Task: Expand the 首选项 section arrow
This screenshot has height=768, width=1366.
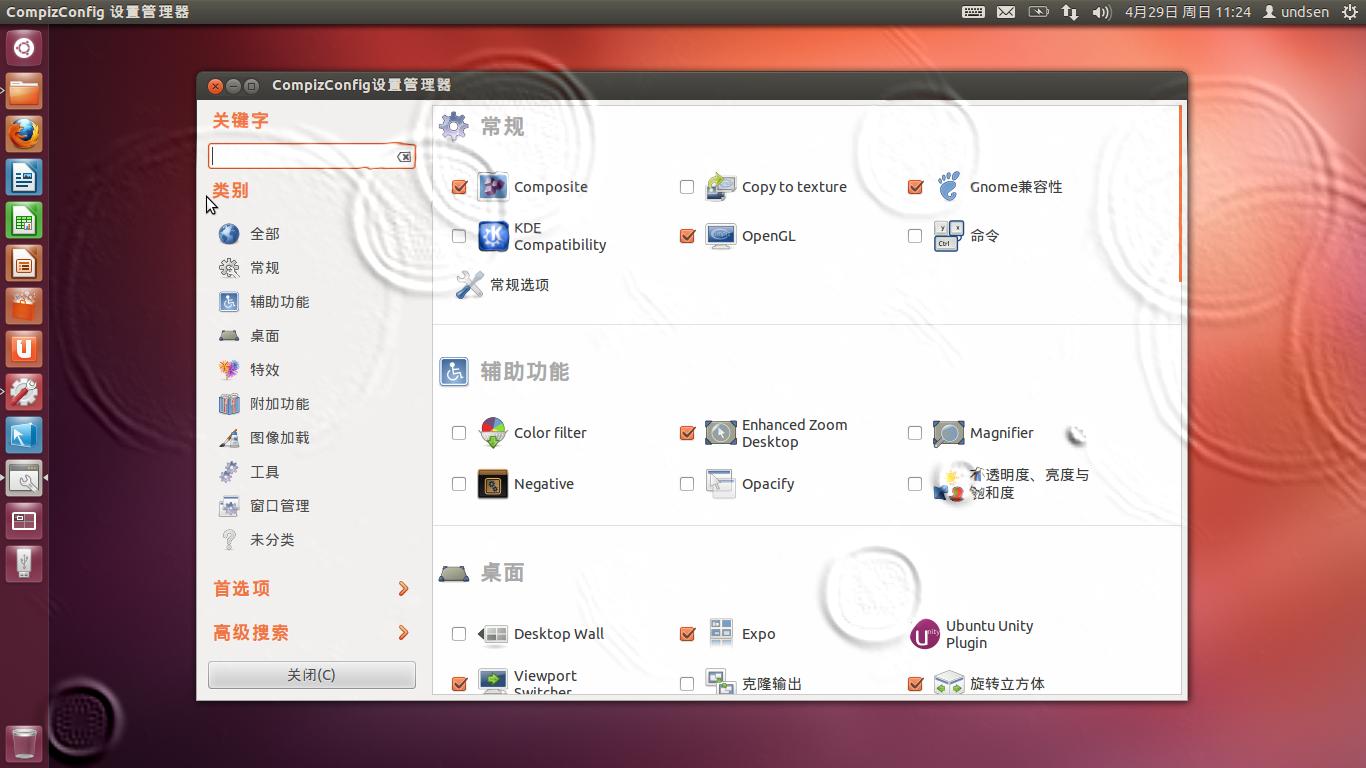Action: pyautogui.click(x=403, y=589)
